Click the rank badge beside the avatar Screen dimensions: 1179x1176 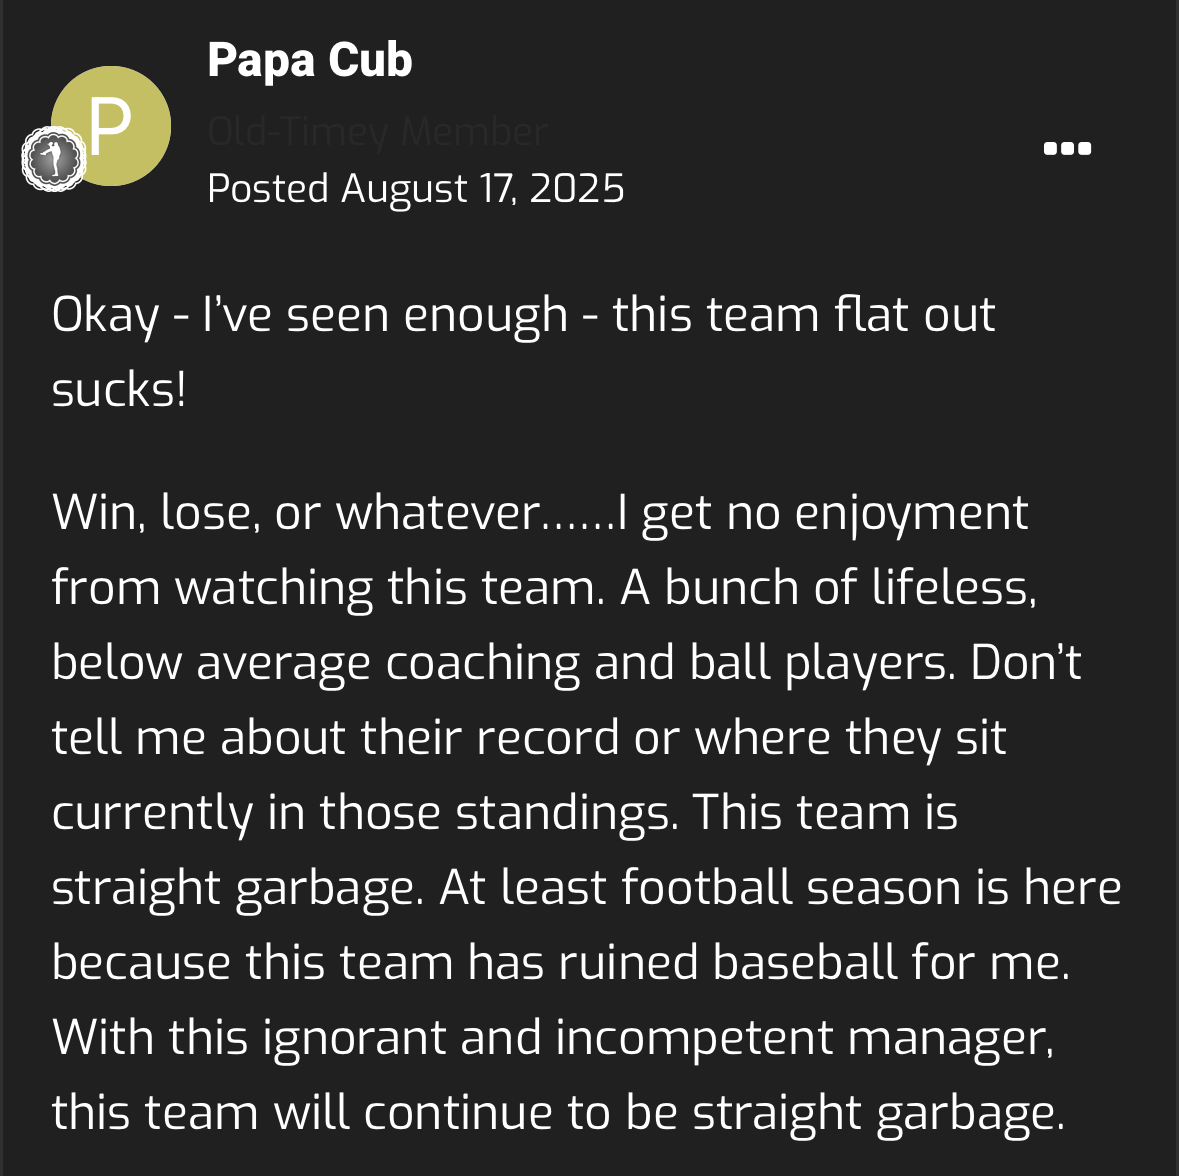click(x=54, y=159)
